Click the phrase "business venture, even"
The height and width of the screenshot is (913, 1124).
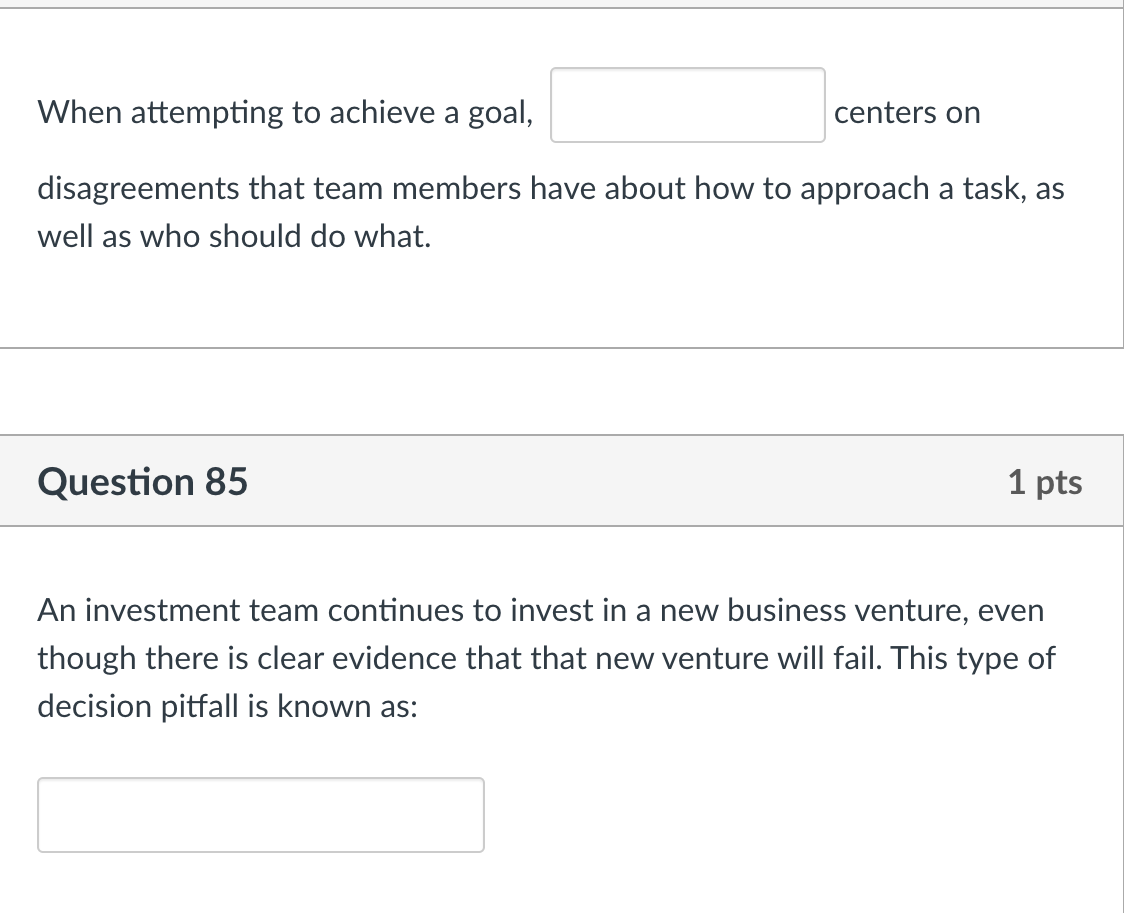pyautogui.click(x=885, y=610)
